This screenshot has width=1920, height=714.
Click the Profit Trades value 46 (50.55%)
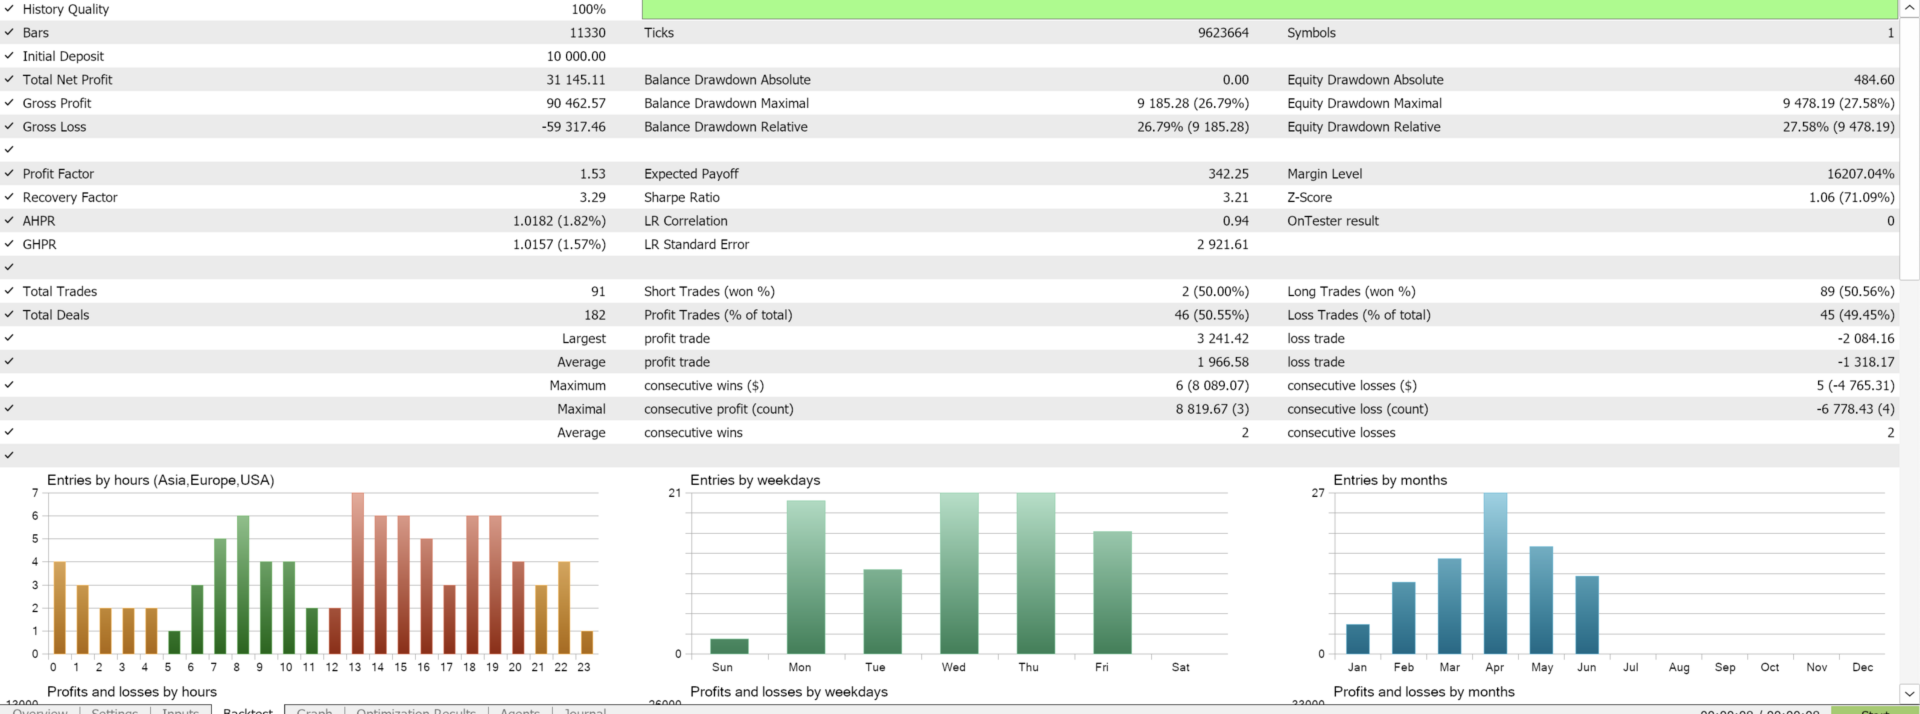1212,314
